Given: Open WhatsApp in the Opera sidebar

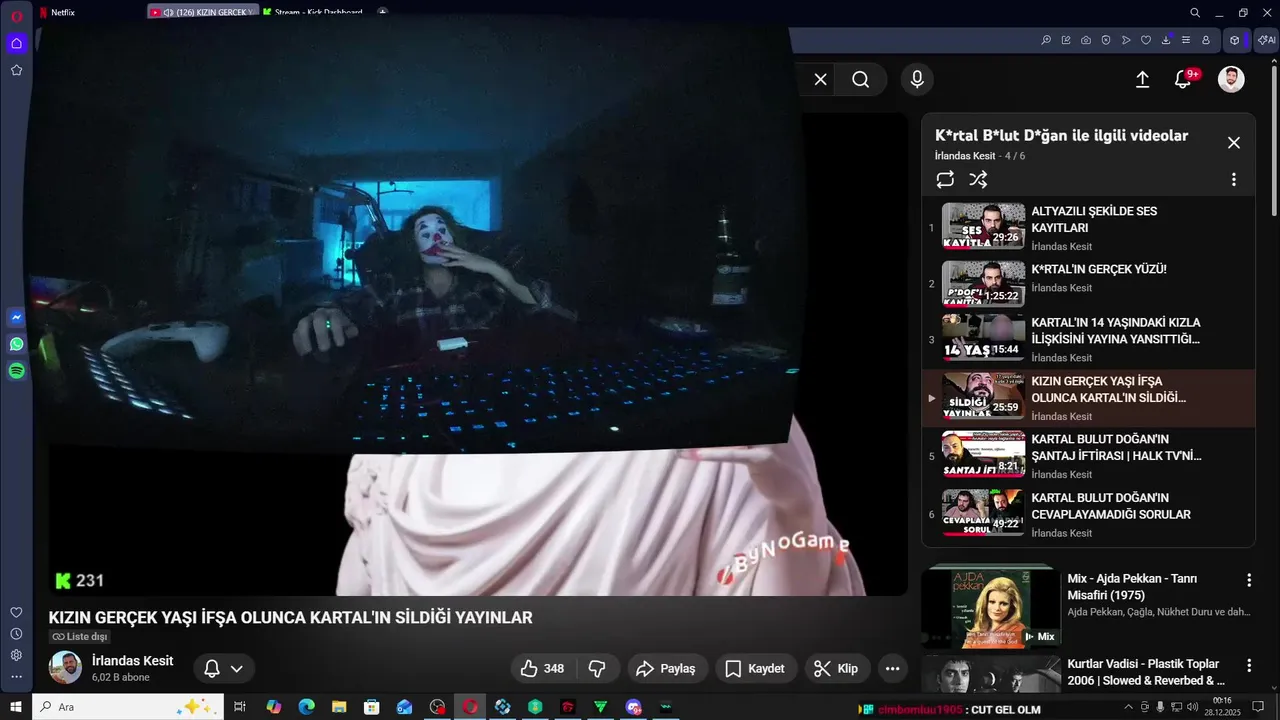Looking at the screenshot, I should 16,344.
